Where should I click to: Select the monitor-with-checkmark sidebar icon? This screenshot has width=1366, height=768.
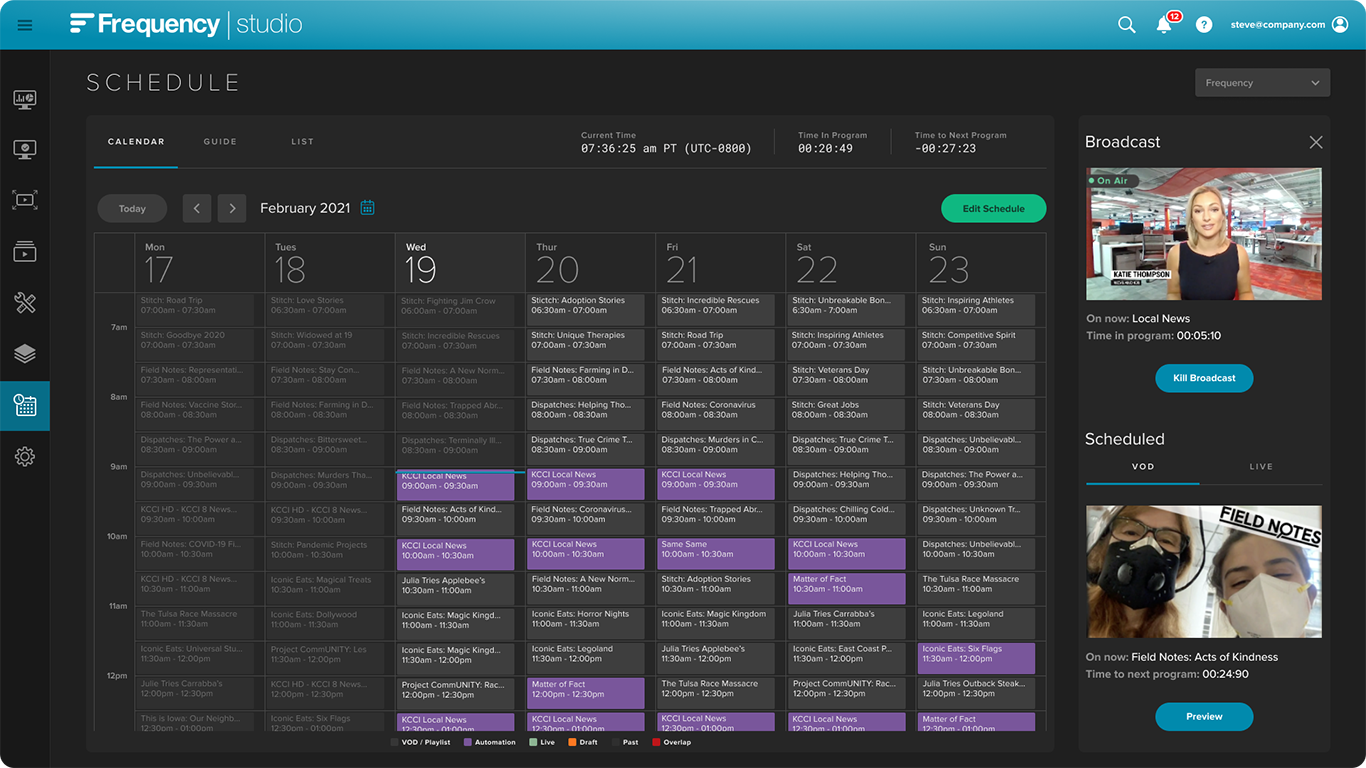pyautogui.click(x=25, y=149)
